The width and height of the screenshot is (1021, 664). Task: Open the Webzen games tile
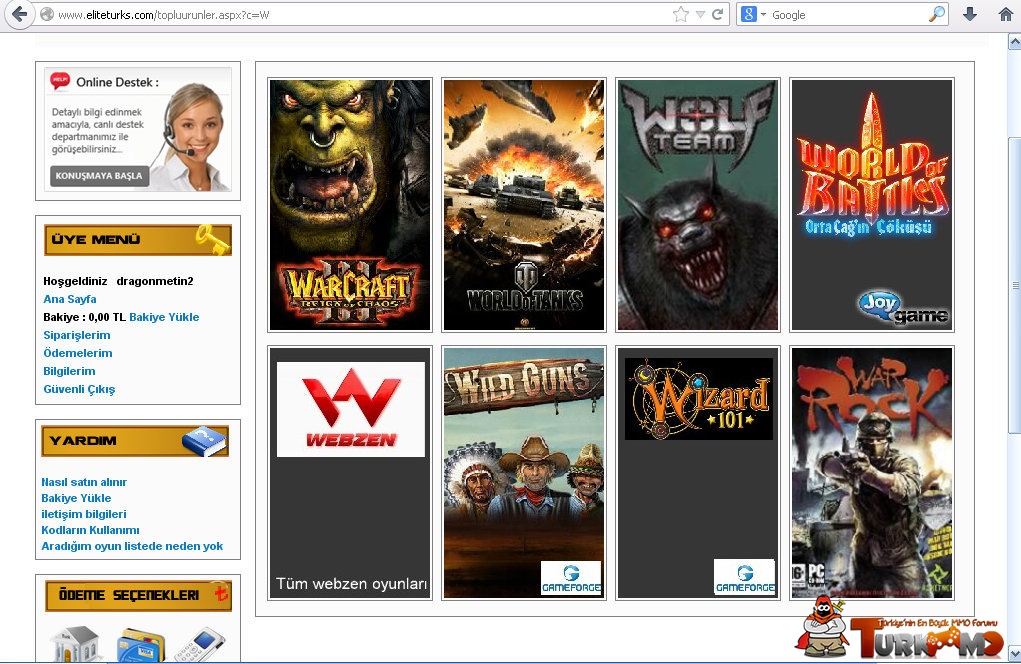click(350, 473)
